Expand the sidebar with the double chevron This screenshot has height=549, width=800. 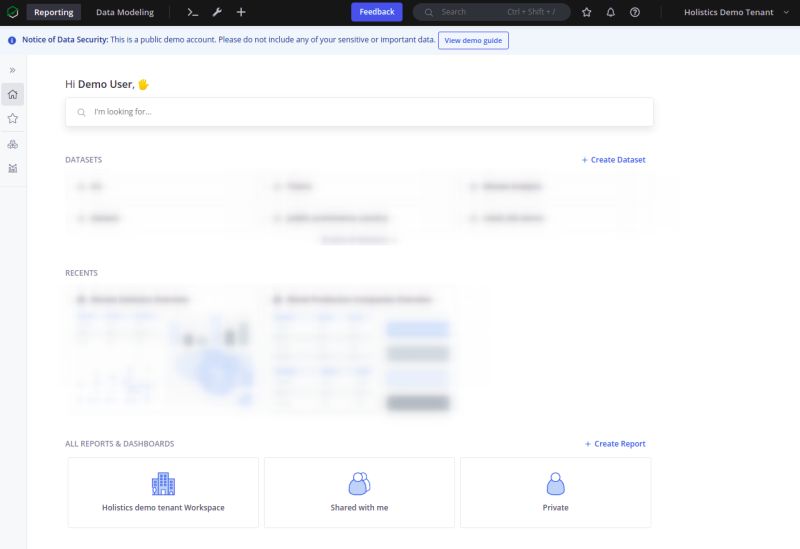point(13,70)
